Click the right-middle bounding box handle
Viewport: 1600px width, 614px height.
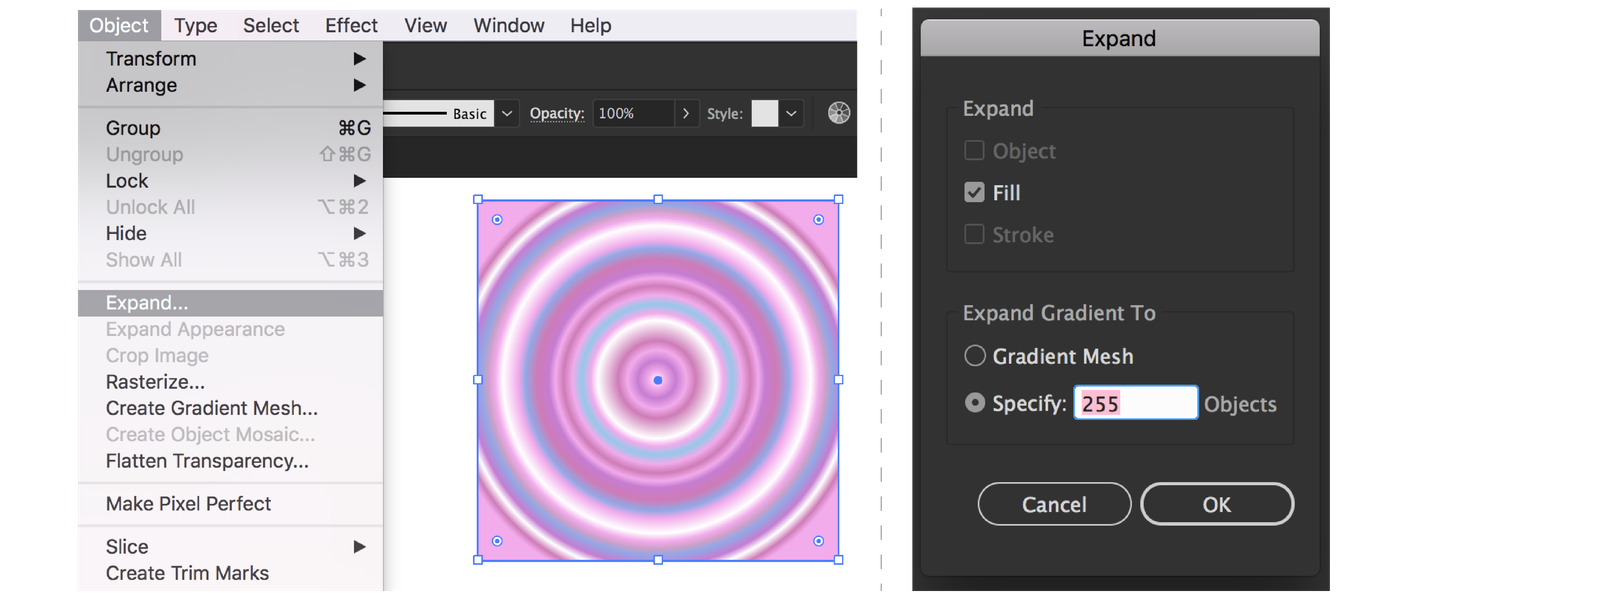(x=838, y=380)
